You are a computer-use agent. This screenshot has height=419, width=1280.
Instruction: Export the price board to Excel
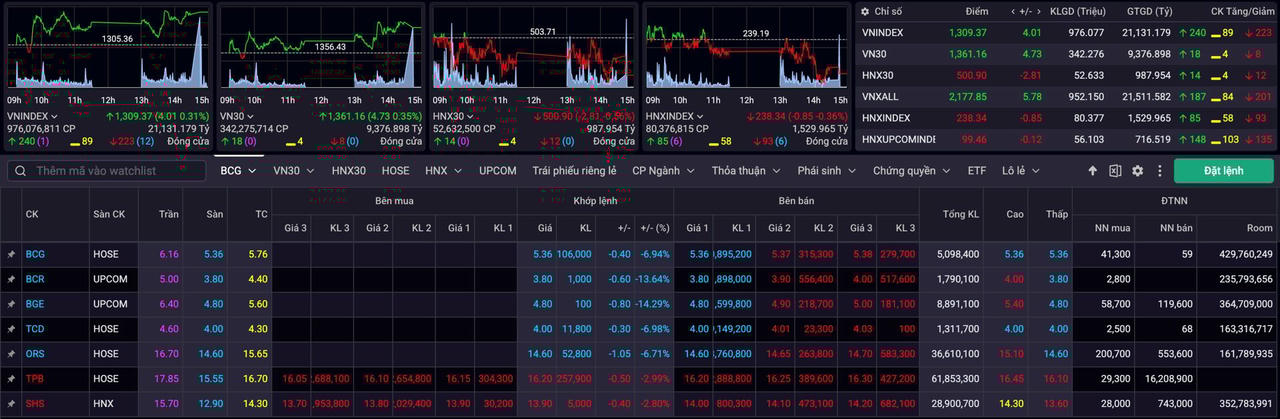1115,171
